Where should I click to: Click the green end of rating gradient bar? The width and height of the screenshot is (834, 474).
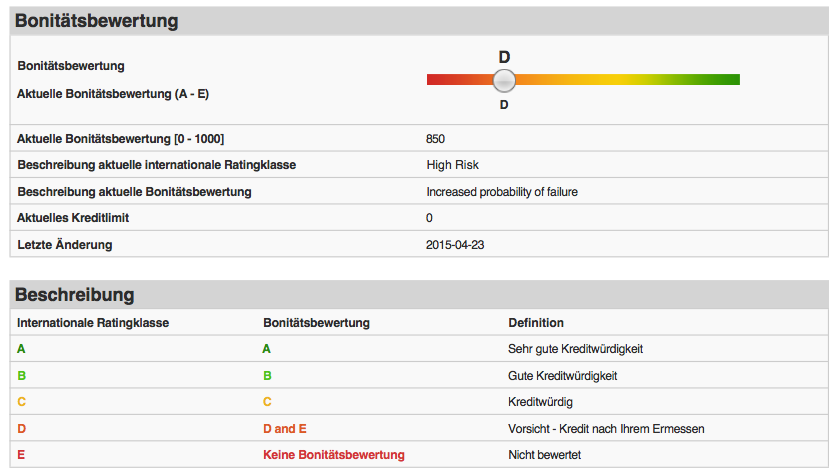(x=729, y=80)
